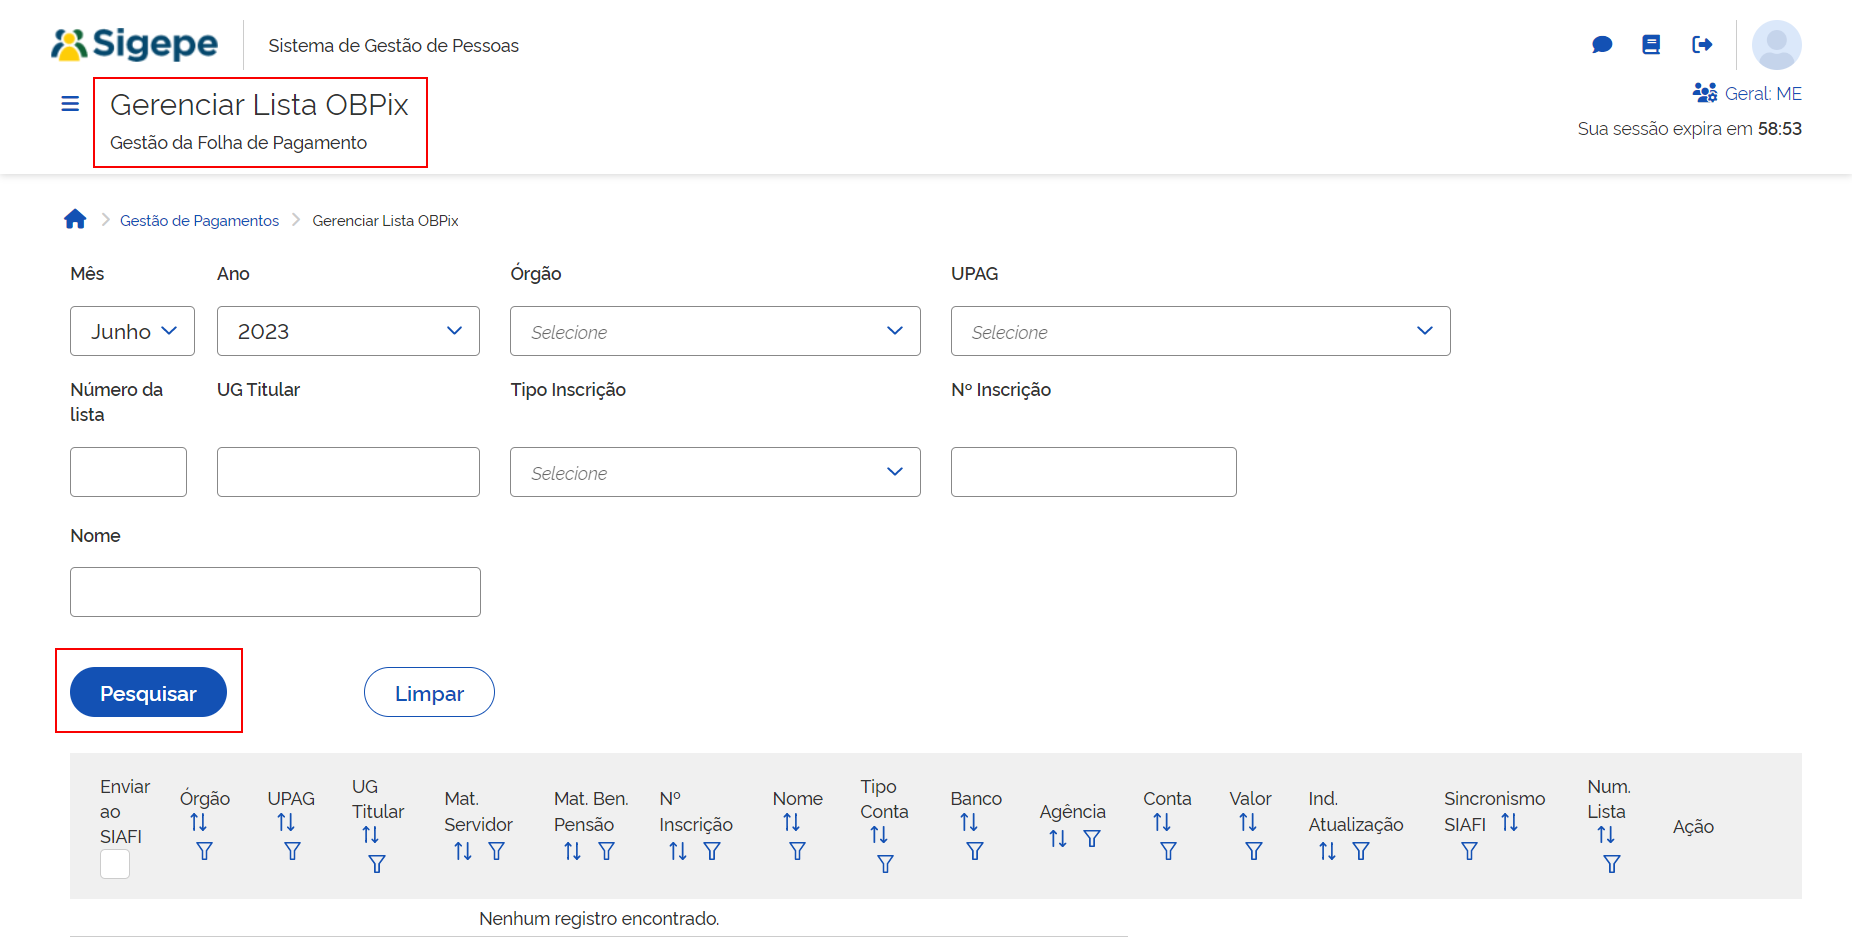Click the logout icon

(1702, 45)
